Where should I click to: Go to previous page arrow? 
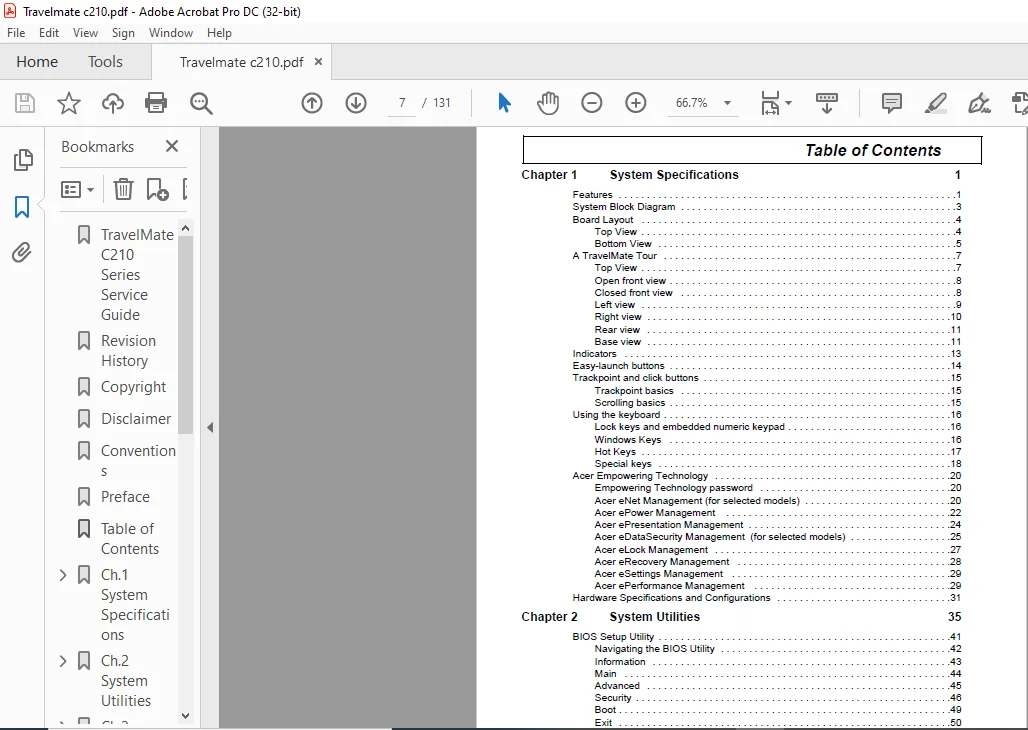click(x=312, y=103)
